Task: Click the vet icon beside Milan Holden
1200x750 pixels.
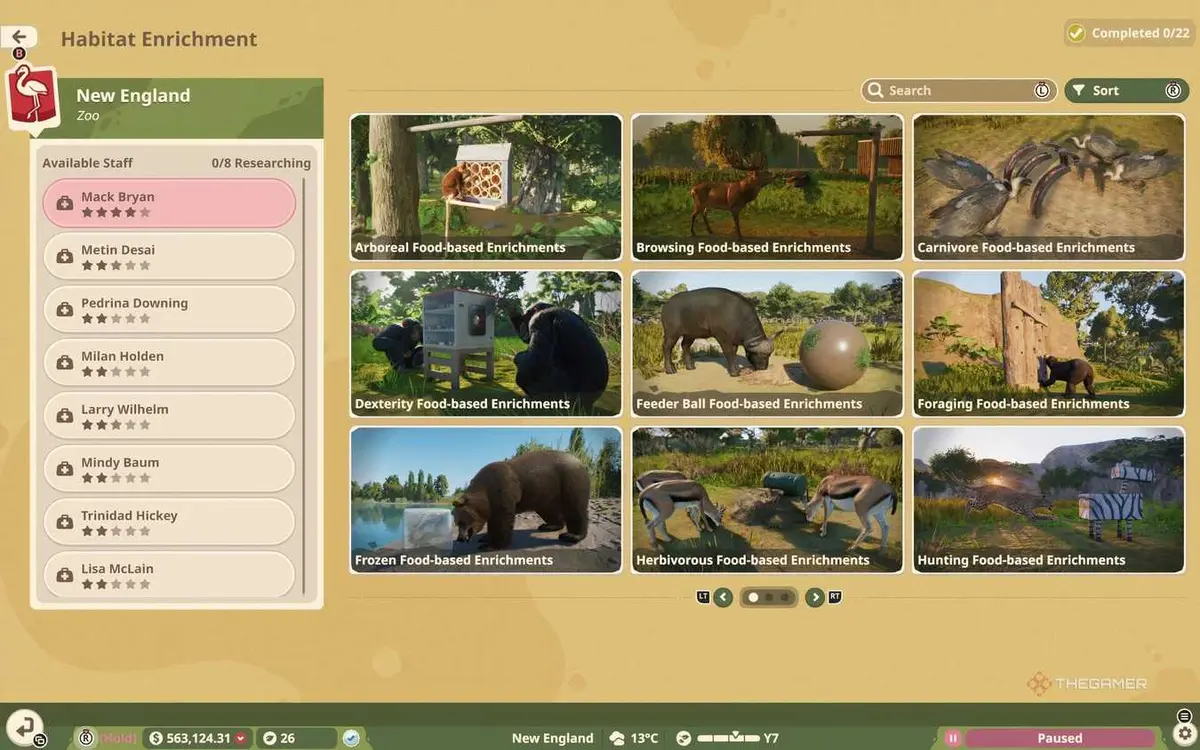Action: coord(65,362)
